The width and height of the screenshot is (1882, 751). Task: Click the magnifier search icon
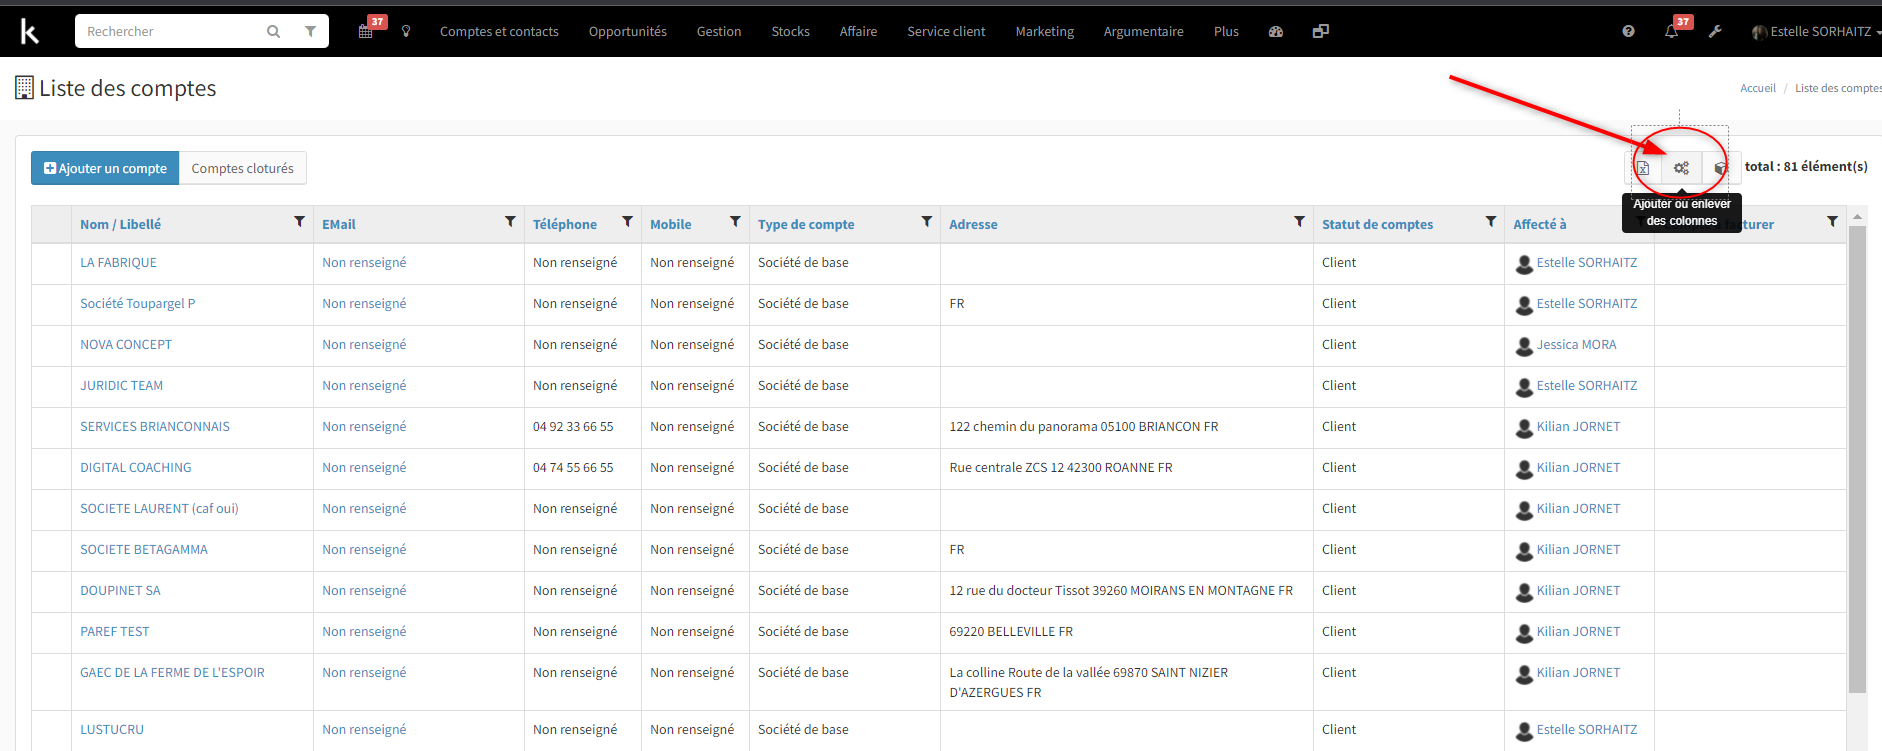[273, 32]
